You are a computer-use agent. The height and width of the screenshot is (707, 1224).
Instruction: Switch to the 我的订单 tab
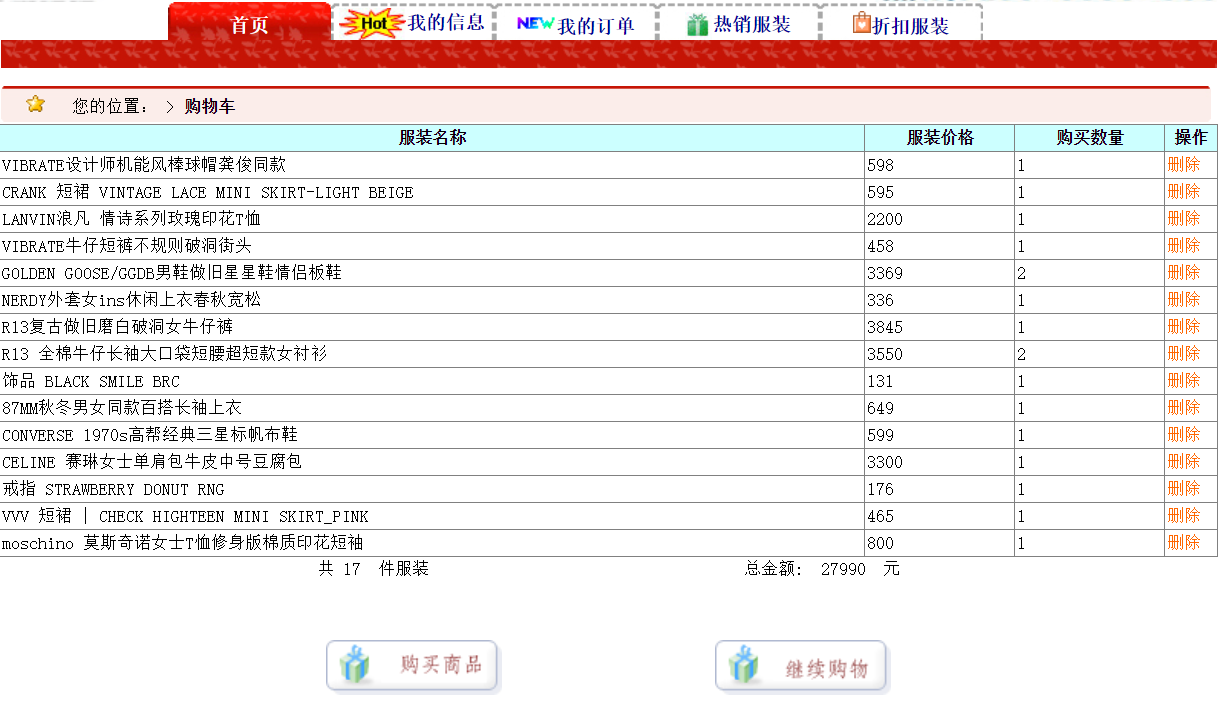[575, 22]
